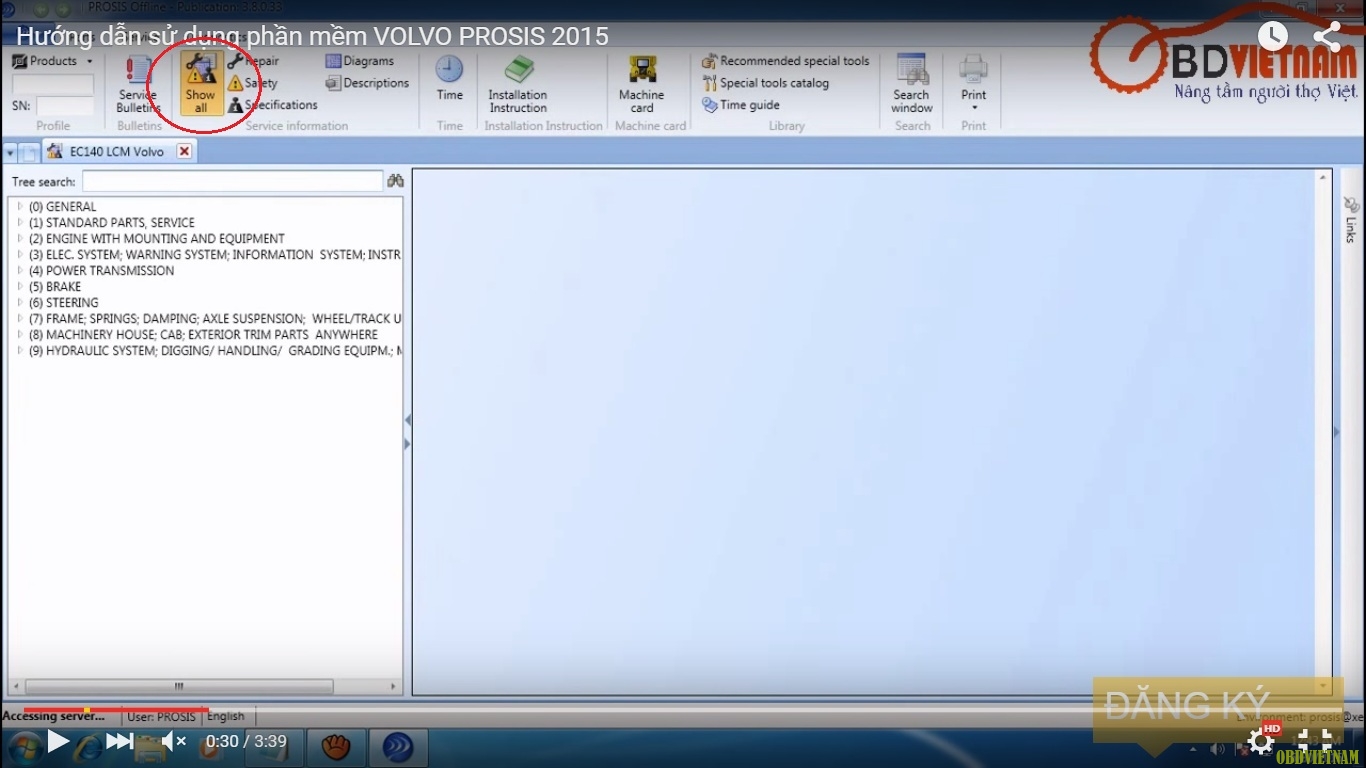Open the tab list dropdown arrow
Image resolution: width=1366 pixels, height=768 pixels.
tap(10, 153)
